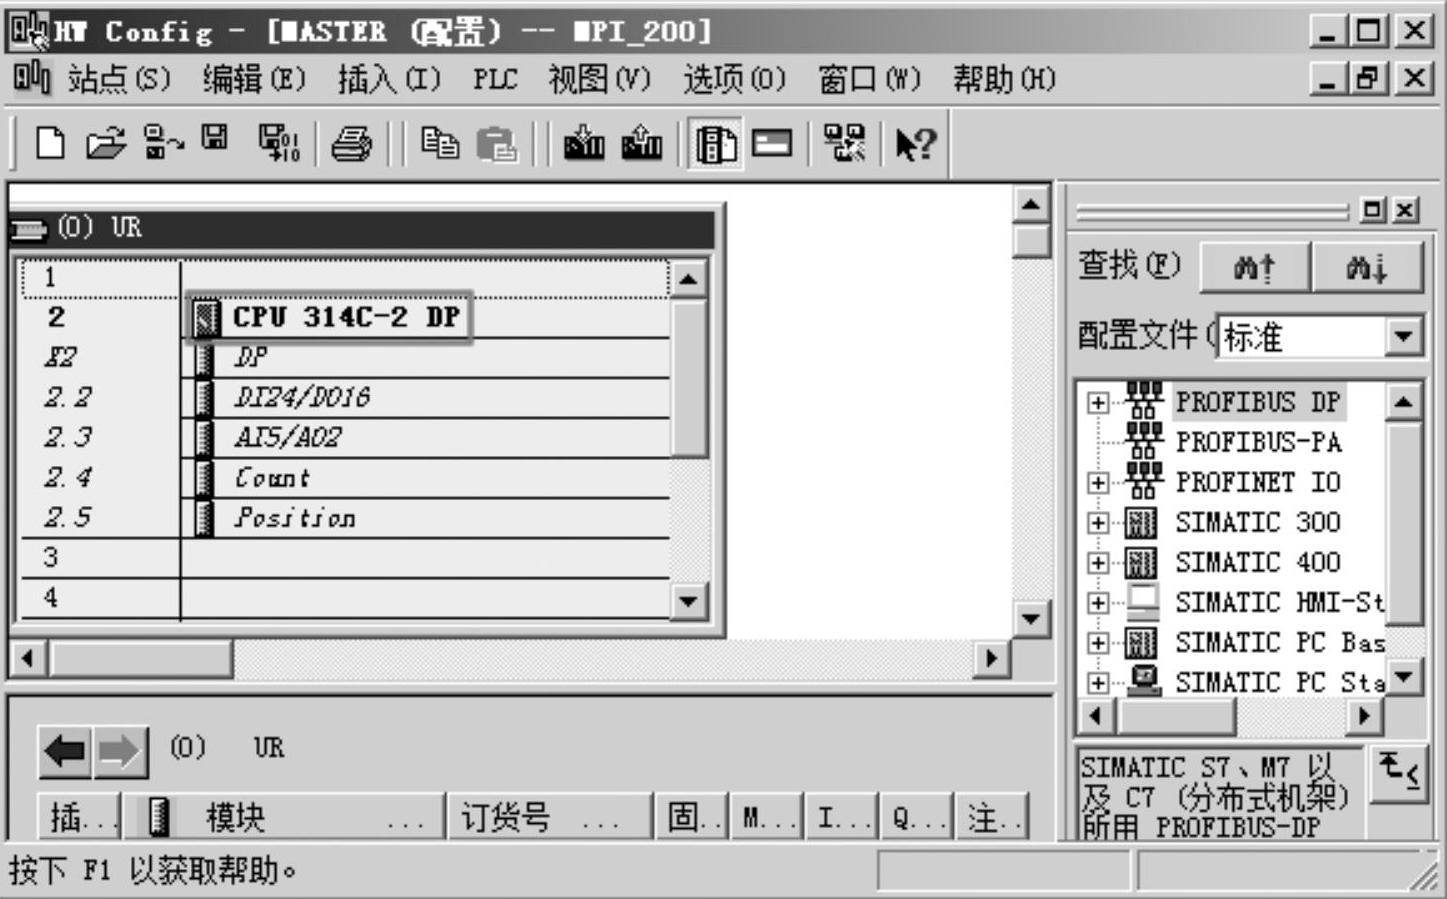This screenshot has height=899, width=1447.
Task: Click the Open Online station toolbar icon
Action: coord(163,143)
